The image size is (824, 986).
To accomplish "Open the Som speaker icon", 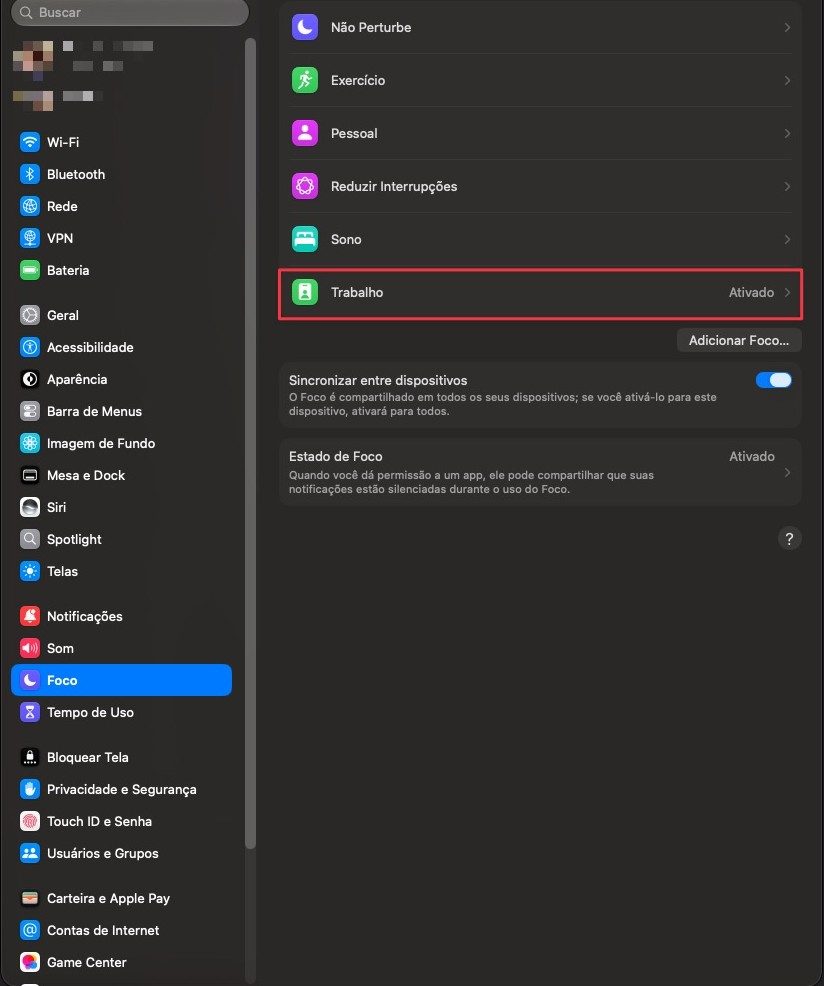I will click(30, 648).
